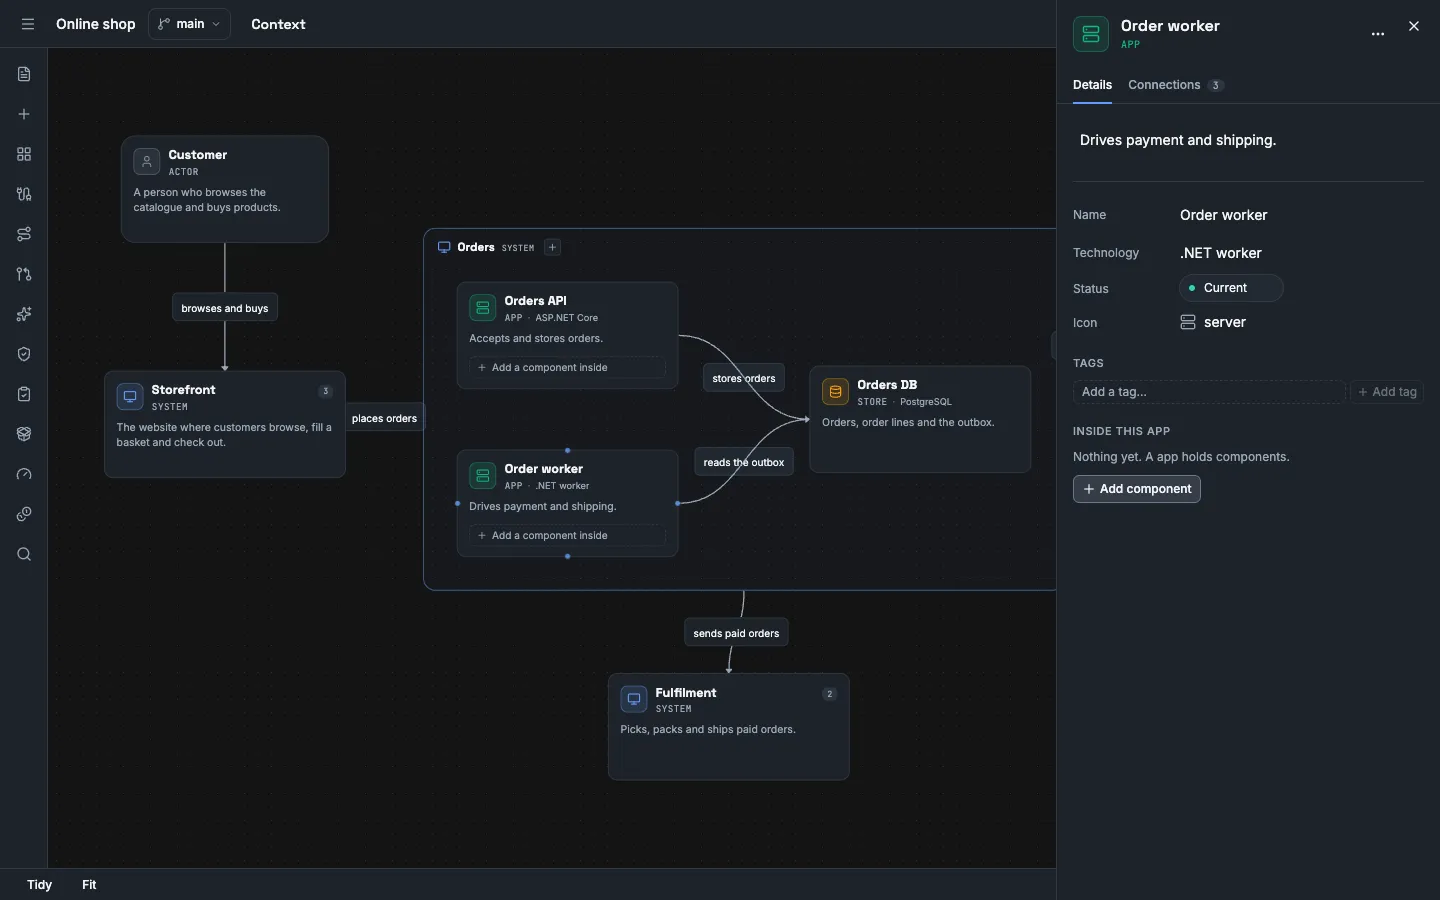1440x900 pixels.
Task: Open the package box icon in sidebar
Action: tap(24, 434)
